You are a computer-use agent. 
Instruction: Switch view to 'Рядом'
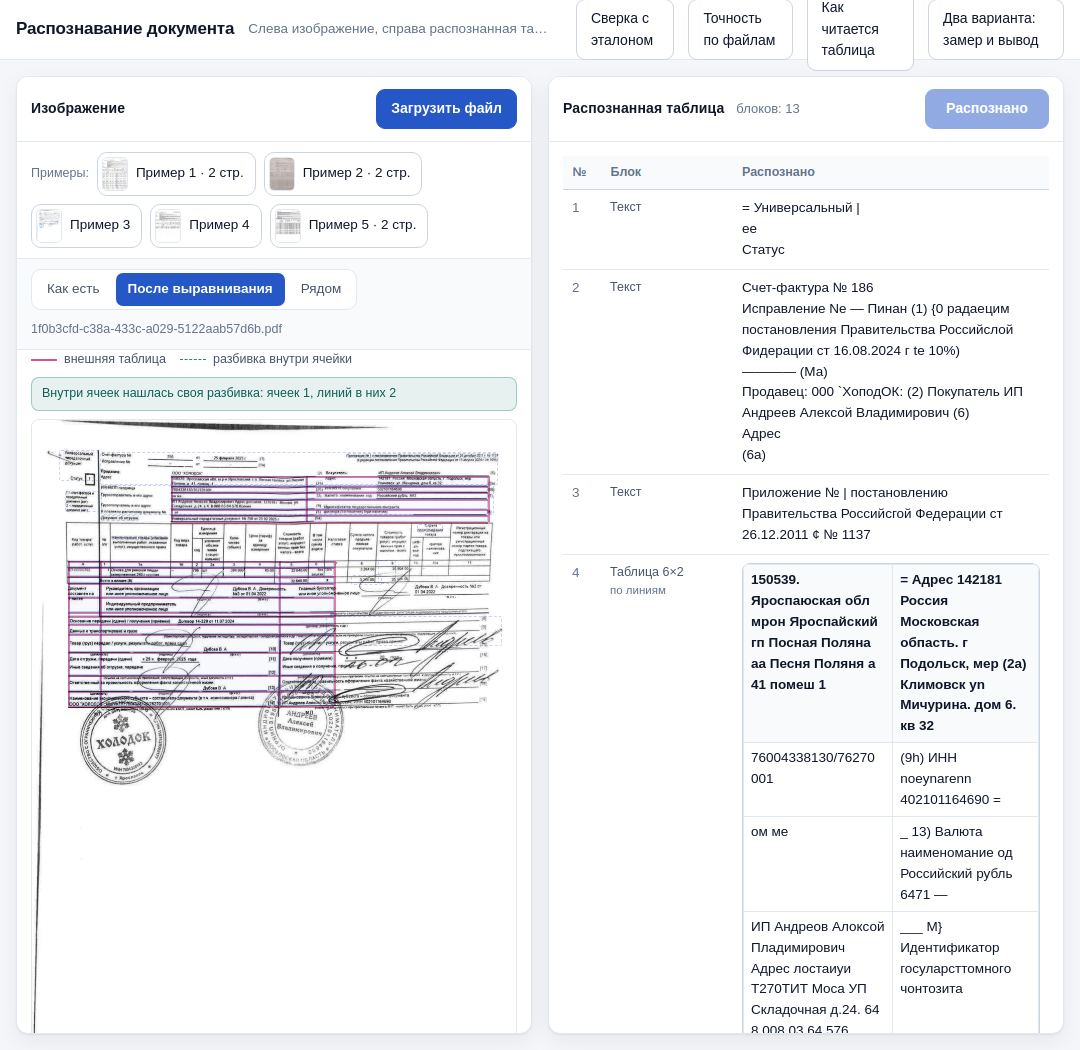point(321,289)
